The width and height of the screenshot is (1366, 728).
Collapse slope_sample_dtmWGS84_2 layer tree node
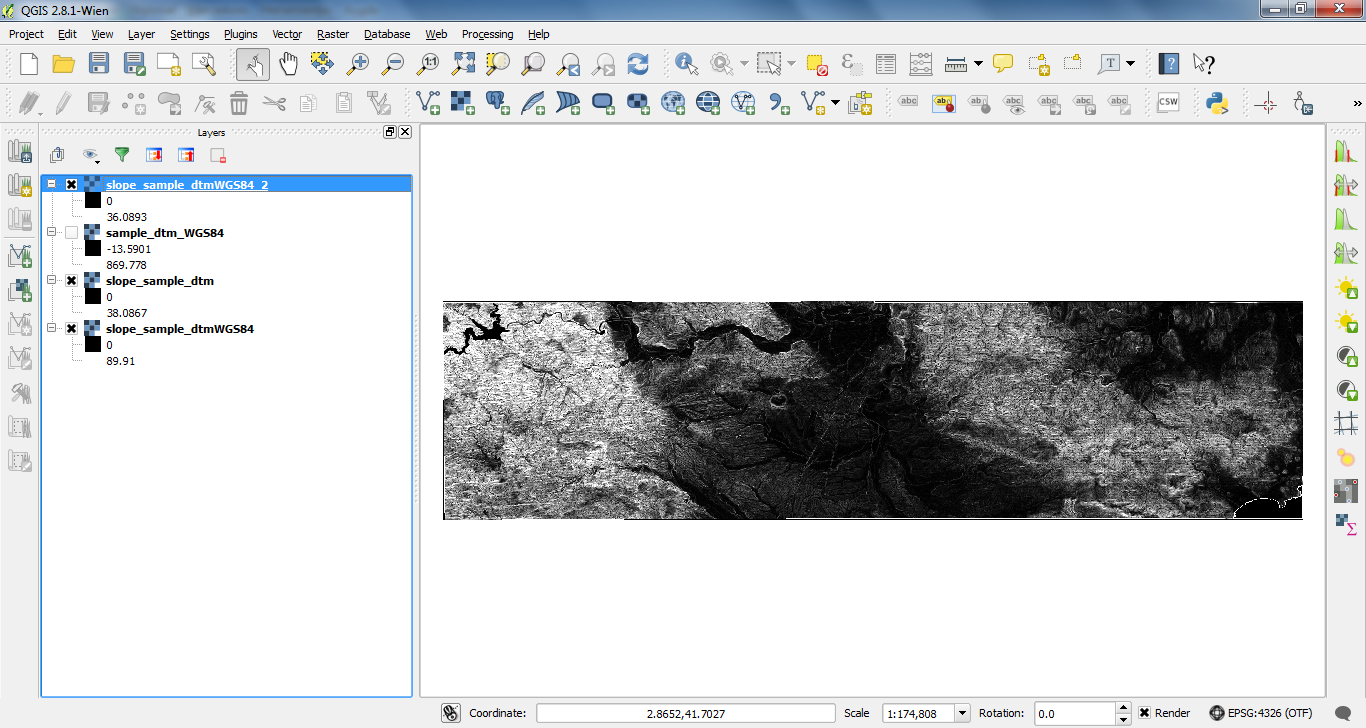52,185
